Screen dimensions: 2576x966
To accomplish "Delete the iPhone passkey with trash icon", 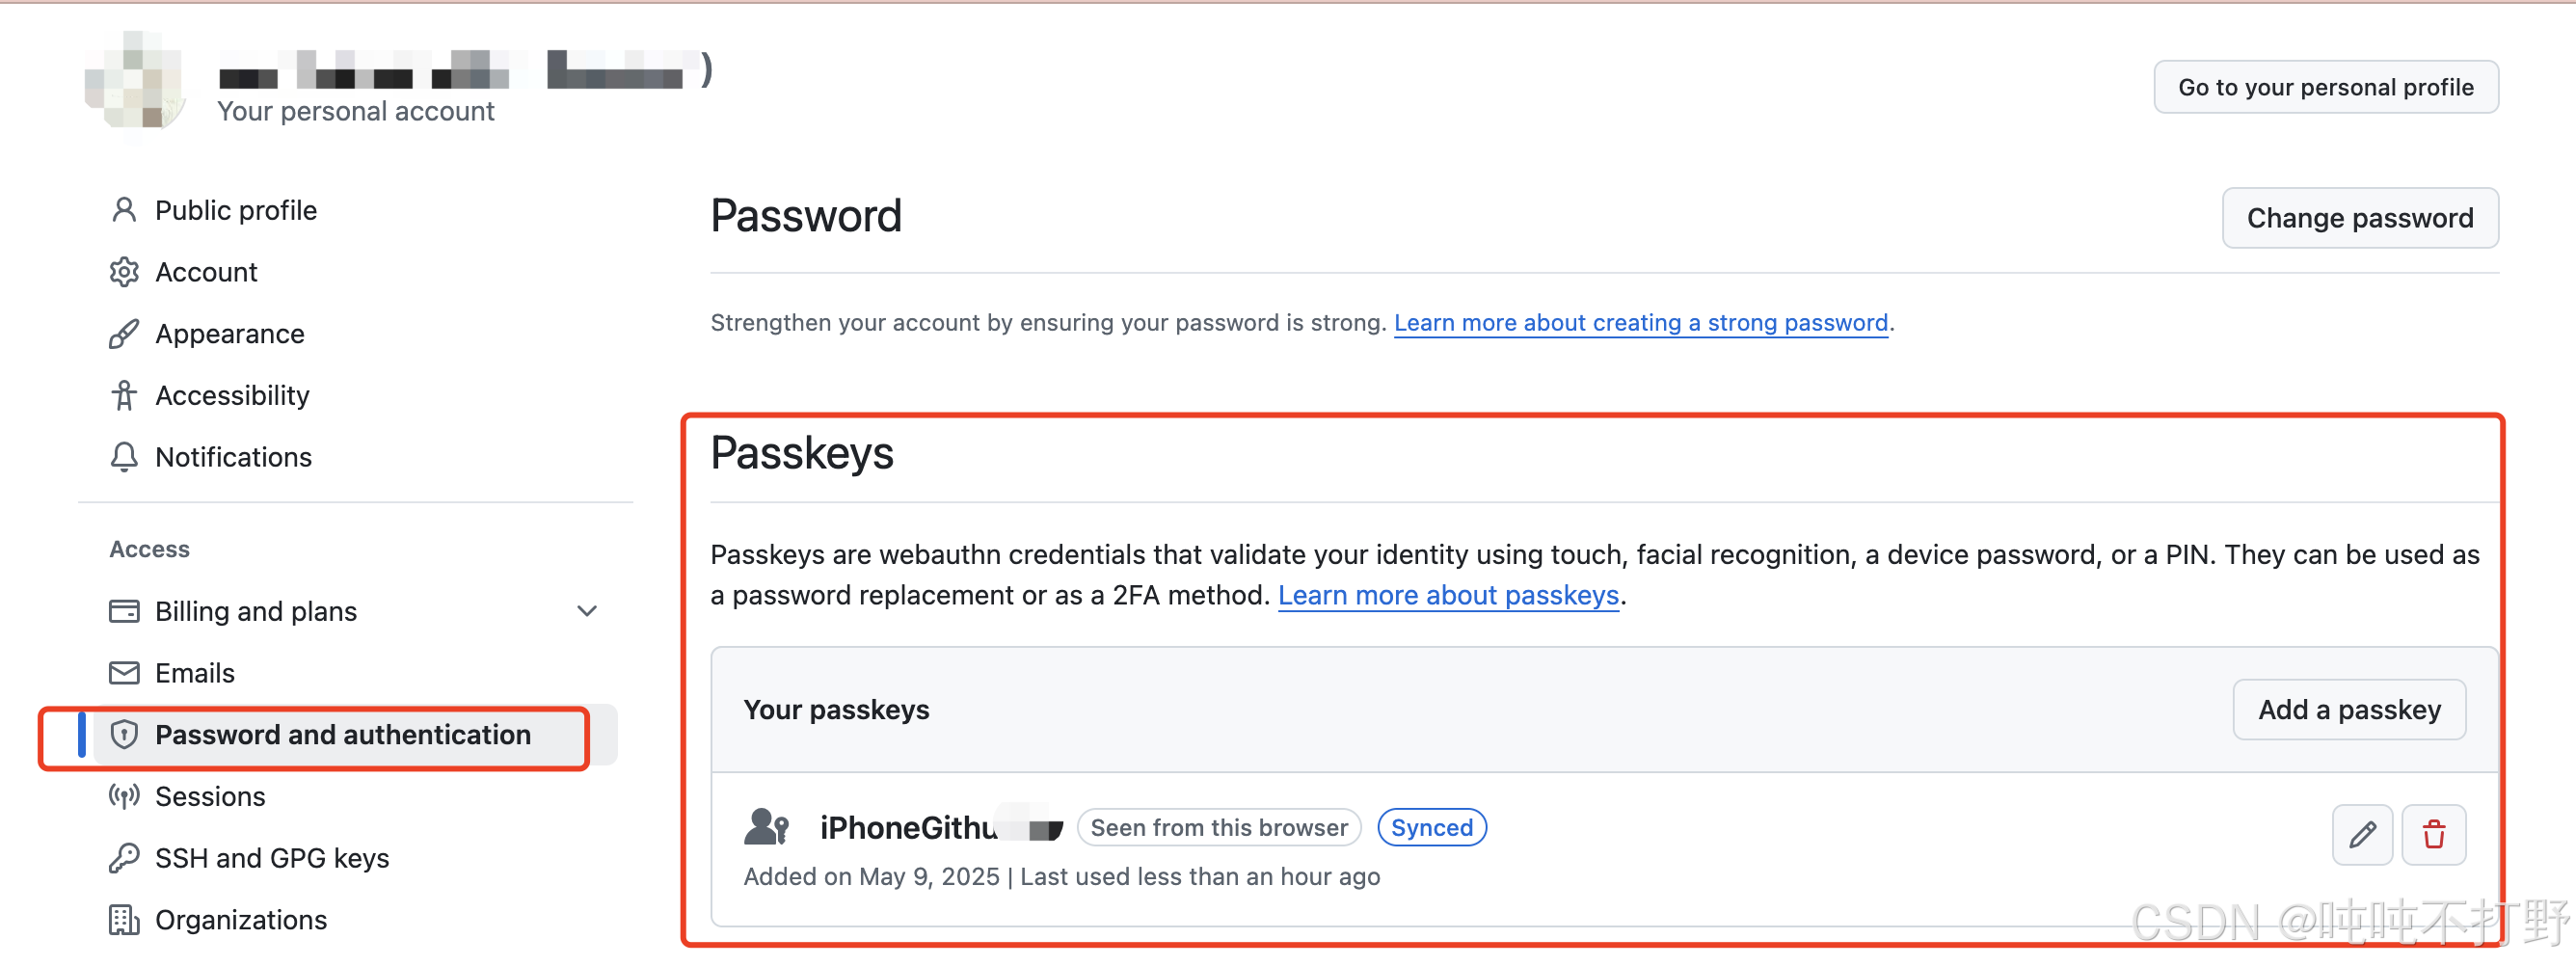I will (x=2433, y=834).
